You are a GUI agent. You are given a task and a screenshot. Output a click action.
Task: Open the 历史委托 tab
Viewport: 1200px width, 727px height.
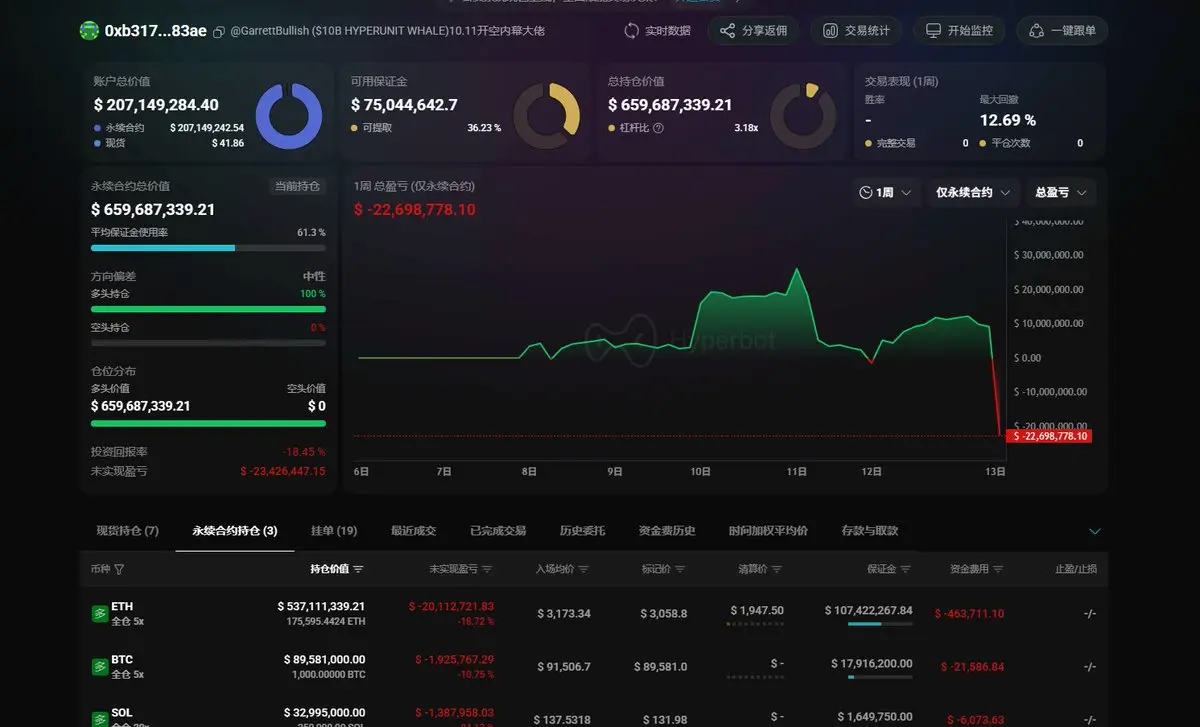coord(582,531)
